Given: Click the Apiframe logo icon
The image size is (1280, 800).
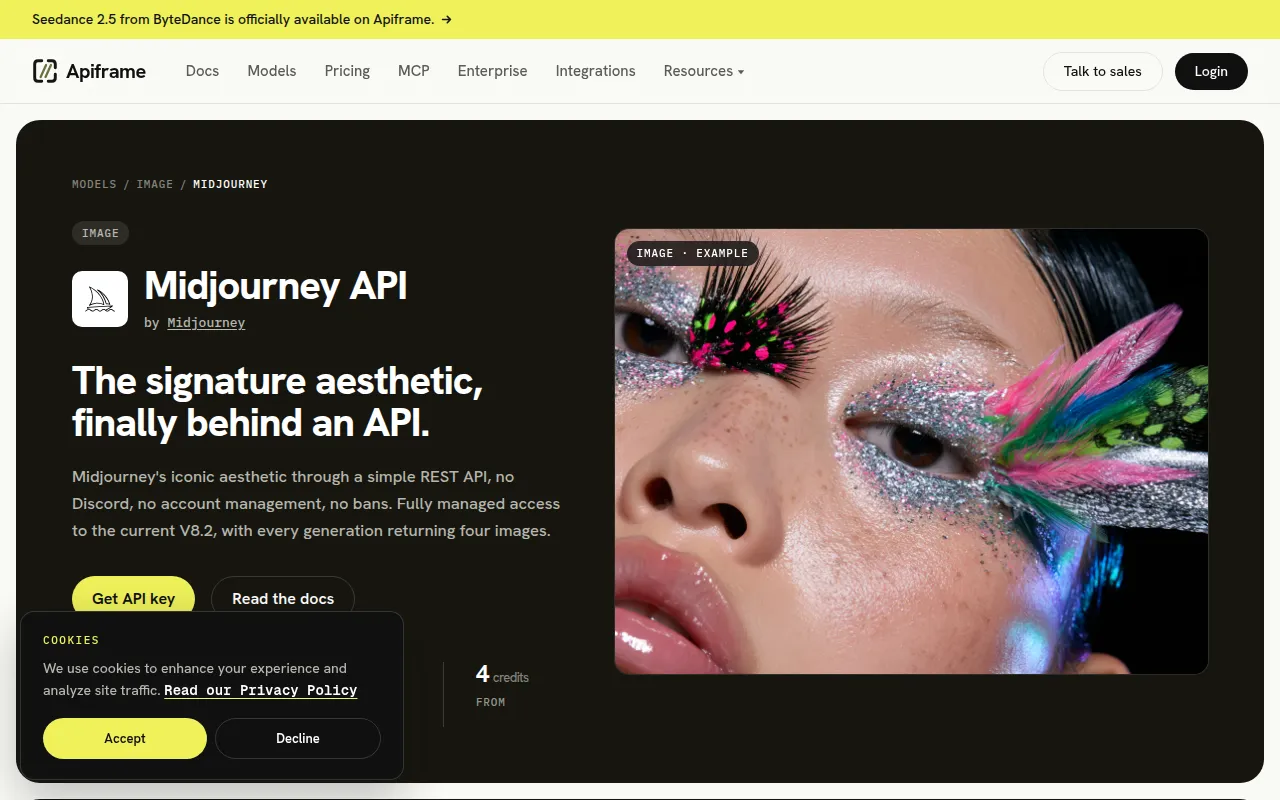Looking at the screenshot, I should [x=45, y=71].
